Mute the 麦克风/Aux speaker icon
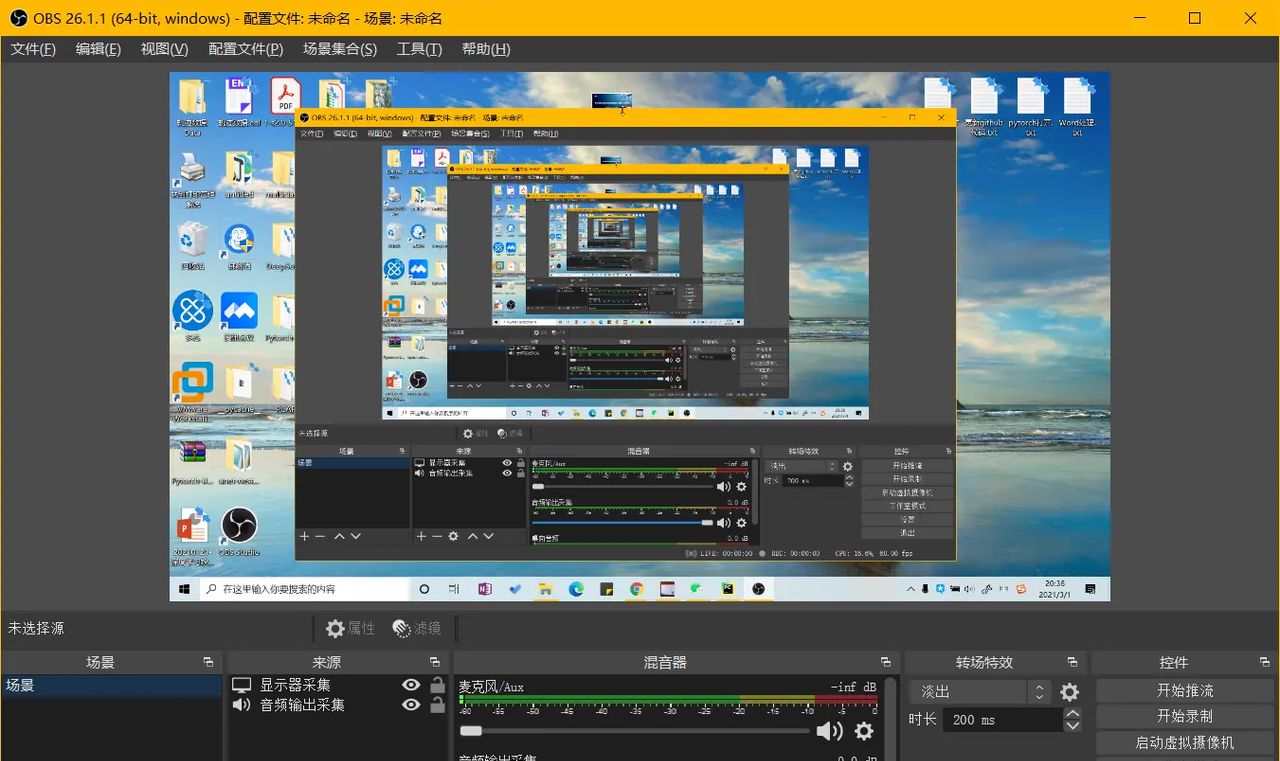This screenshot has width=1280, height=761. click(828, 731)
